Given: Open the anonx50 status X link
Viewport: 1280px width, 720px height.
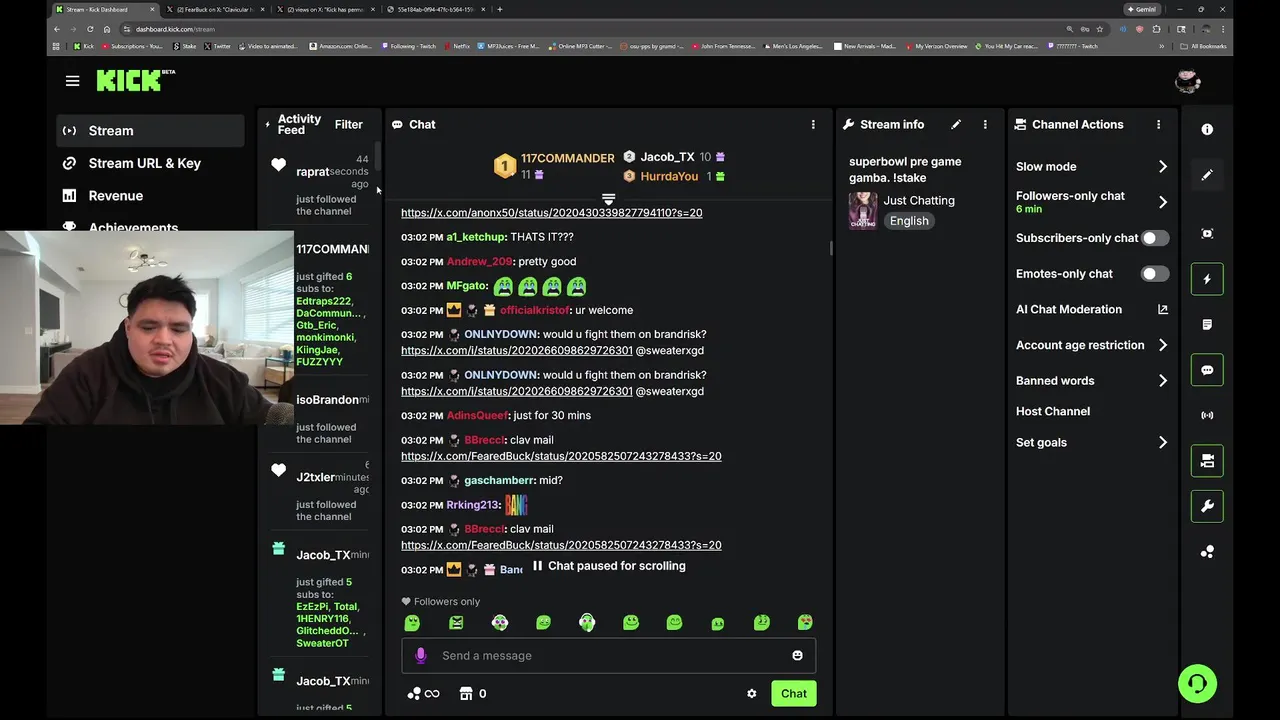Looking at the screenshot, I should [x=551, y=213].
